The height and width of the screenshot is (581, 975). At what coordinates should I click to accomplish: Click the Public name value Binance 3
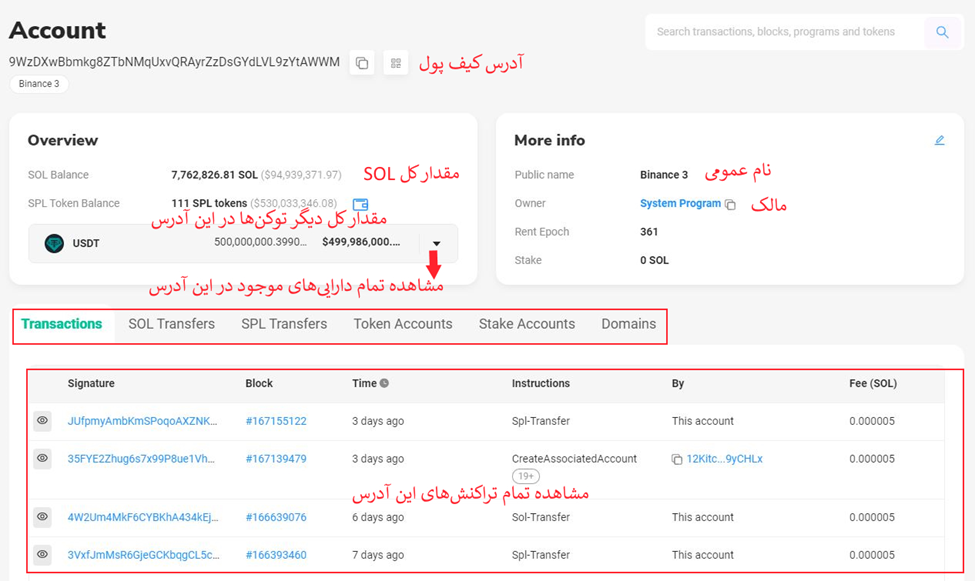pos(664,175)
